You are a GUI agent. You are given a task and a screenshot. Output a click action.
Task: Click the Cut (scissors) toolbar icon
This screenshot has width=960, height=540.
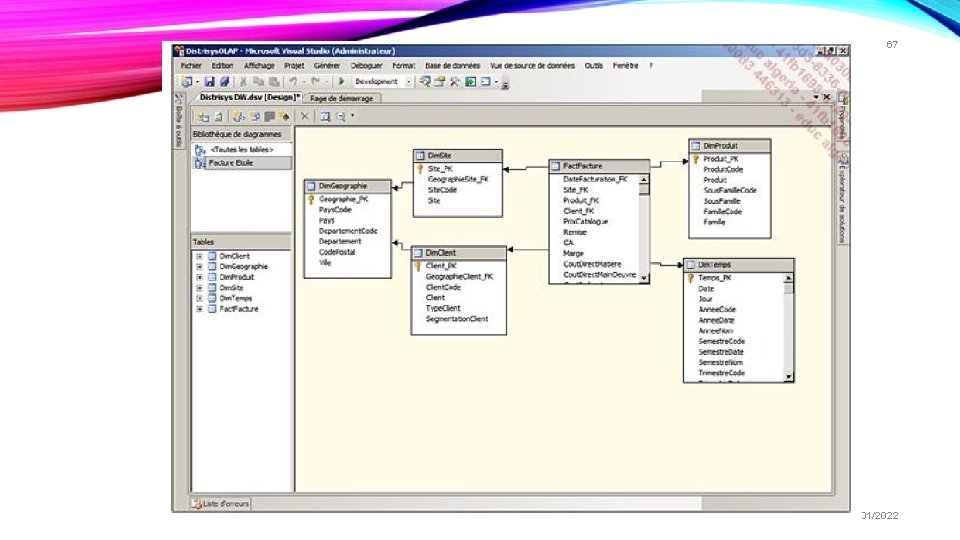click(x=243, y=81)
